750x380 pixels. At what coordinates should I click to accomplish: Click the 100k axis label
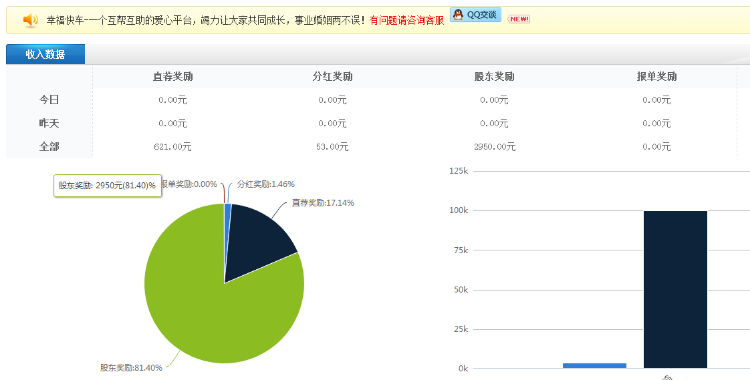459,211
